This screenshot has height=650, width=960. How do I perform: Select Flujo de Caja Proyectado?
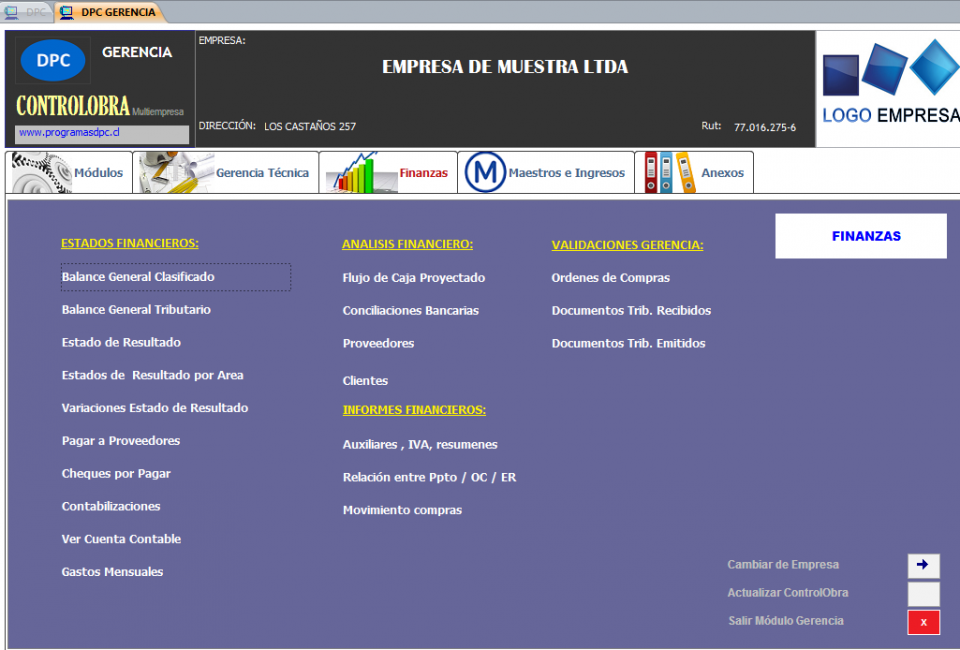pyautogui.click(x=413, y=278)
